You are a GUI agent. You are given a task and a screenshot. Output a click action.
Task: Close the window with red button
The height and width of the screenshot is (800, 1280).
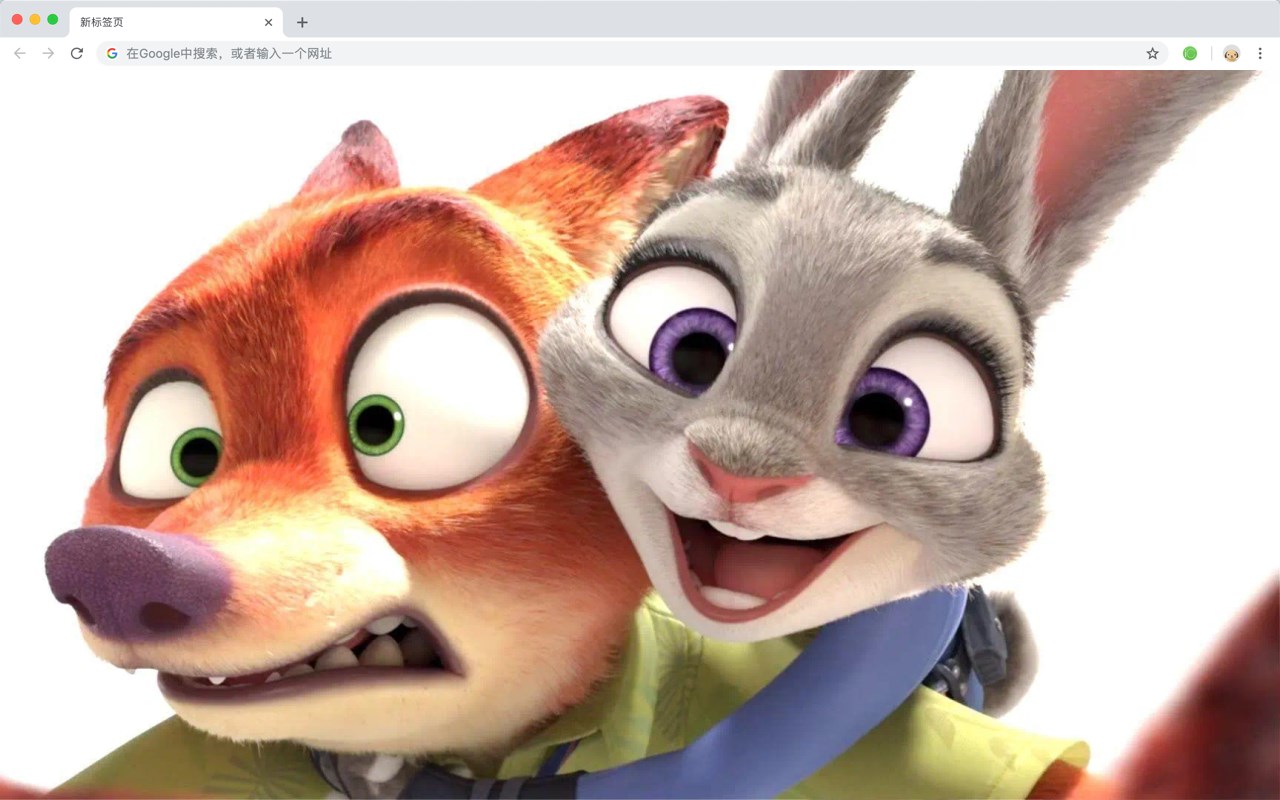click(17, 19)
